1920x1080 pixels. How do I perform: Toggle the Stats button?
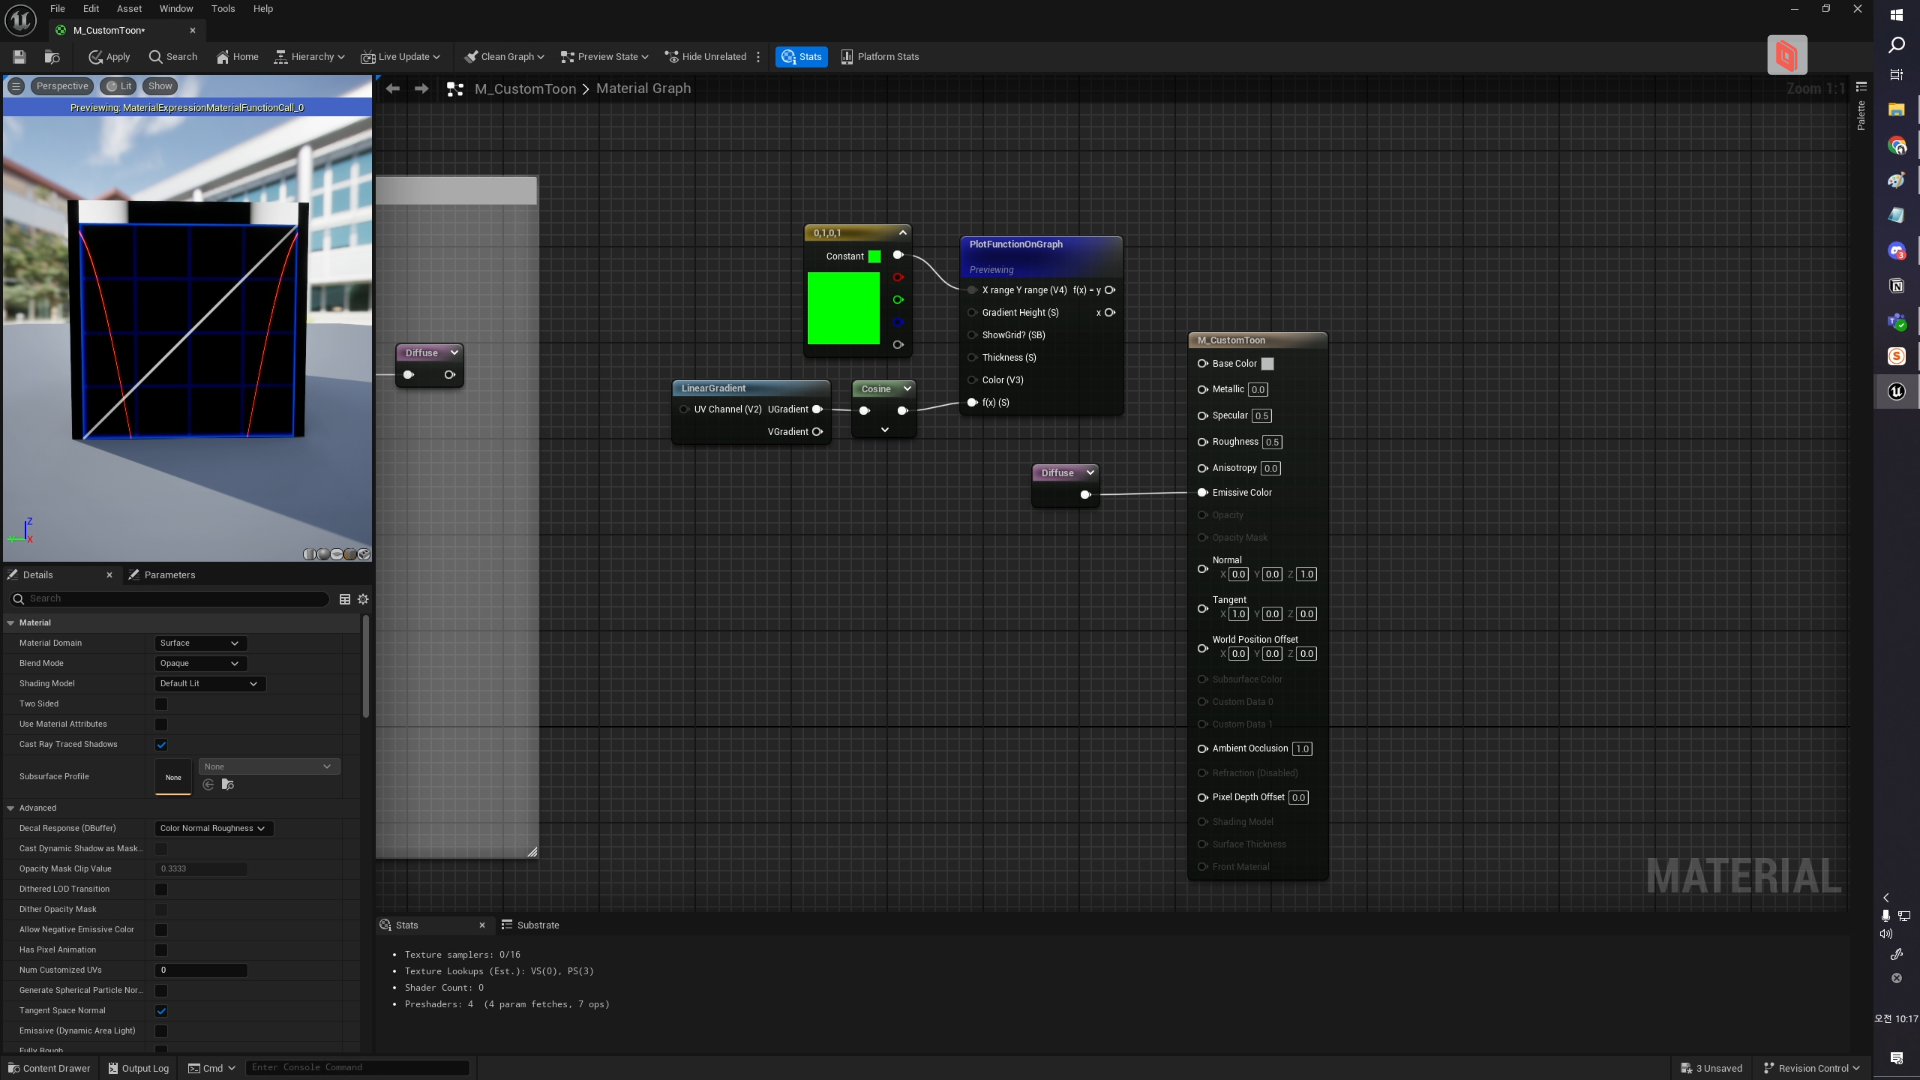801,57
